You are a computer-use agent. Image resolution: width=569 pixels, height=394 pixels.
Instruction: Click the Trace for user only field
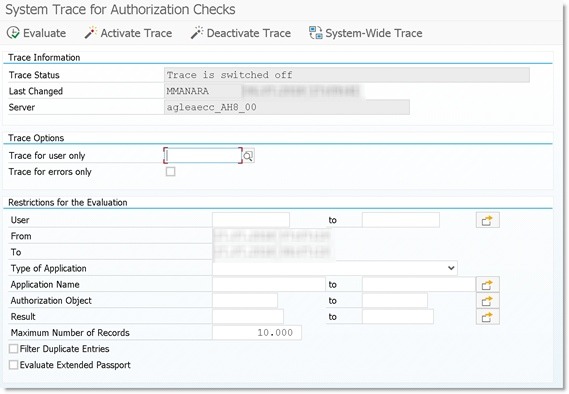(203, 156)
